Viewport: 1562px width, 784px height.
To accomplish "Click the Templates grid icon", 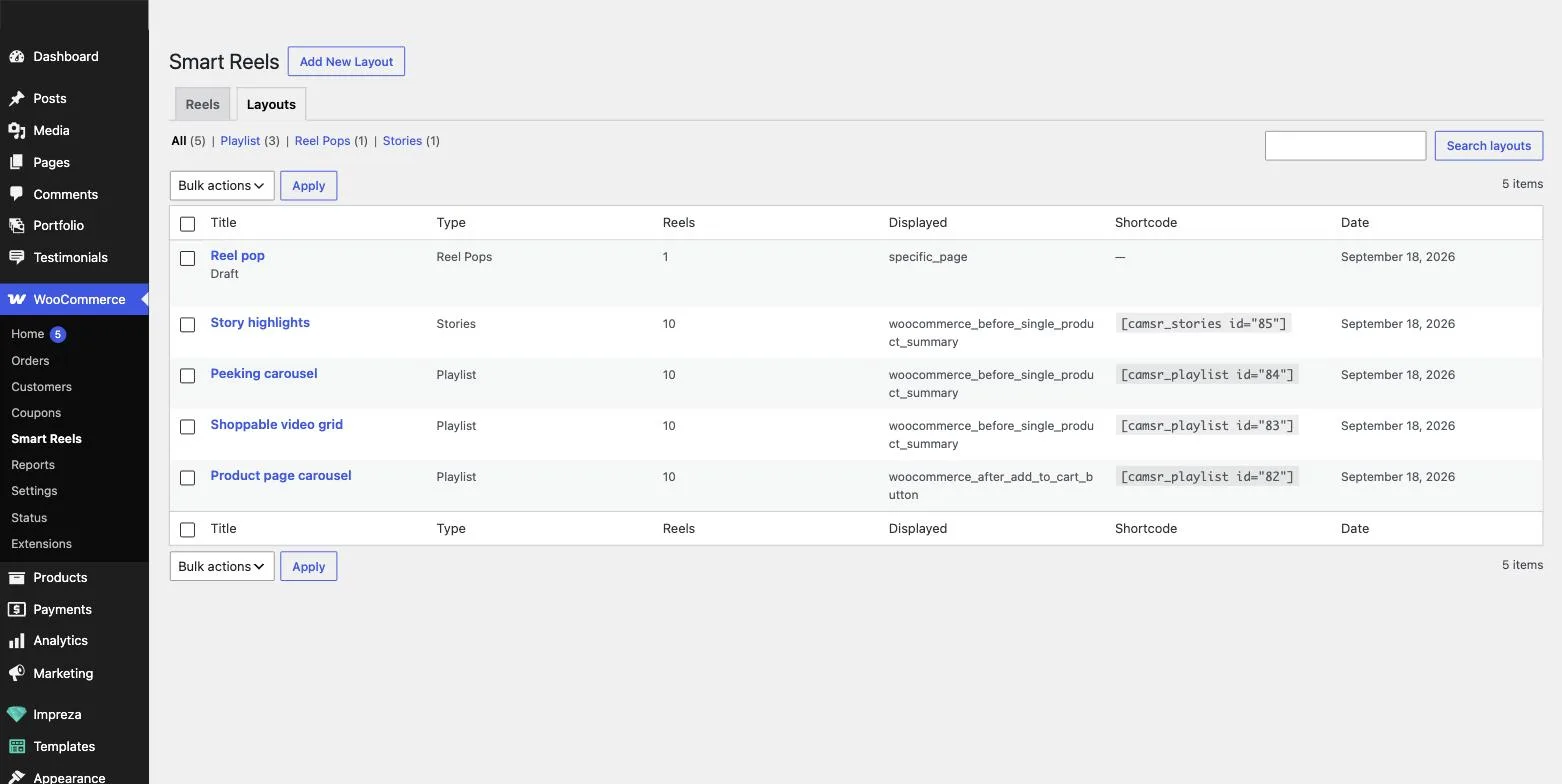I will 16,747.
